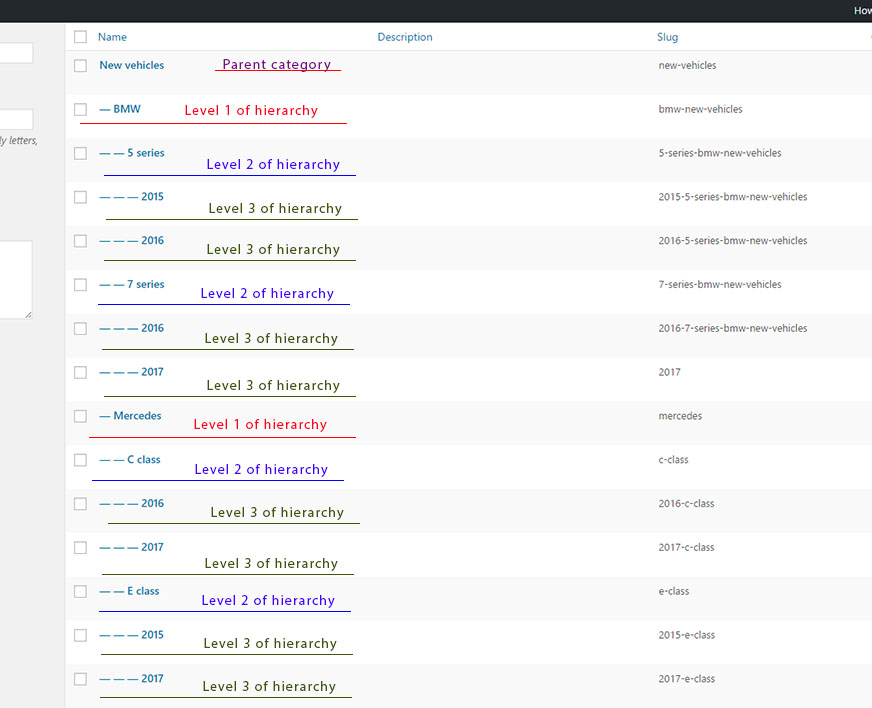872x708 pixels.
Task: Check the box for New vehicles category
Action: [81, 66]
